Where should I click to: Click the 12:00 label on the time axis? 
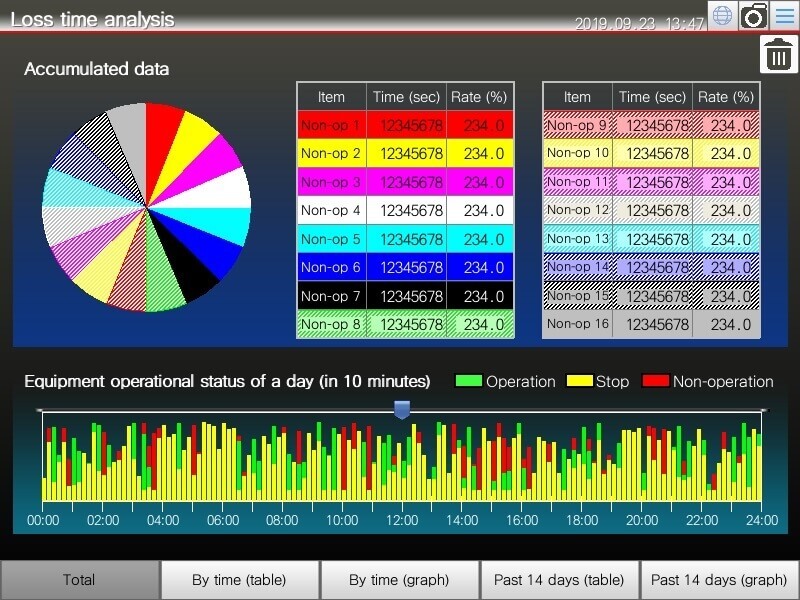pyautogui.click(x=402, y=520)
